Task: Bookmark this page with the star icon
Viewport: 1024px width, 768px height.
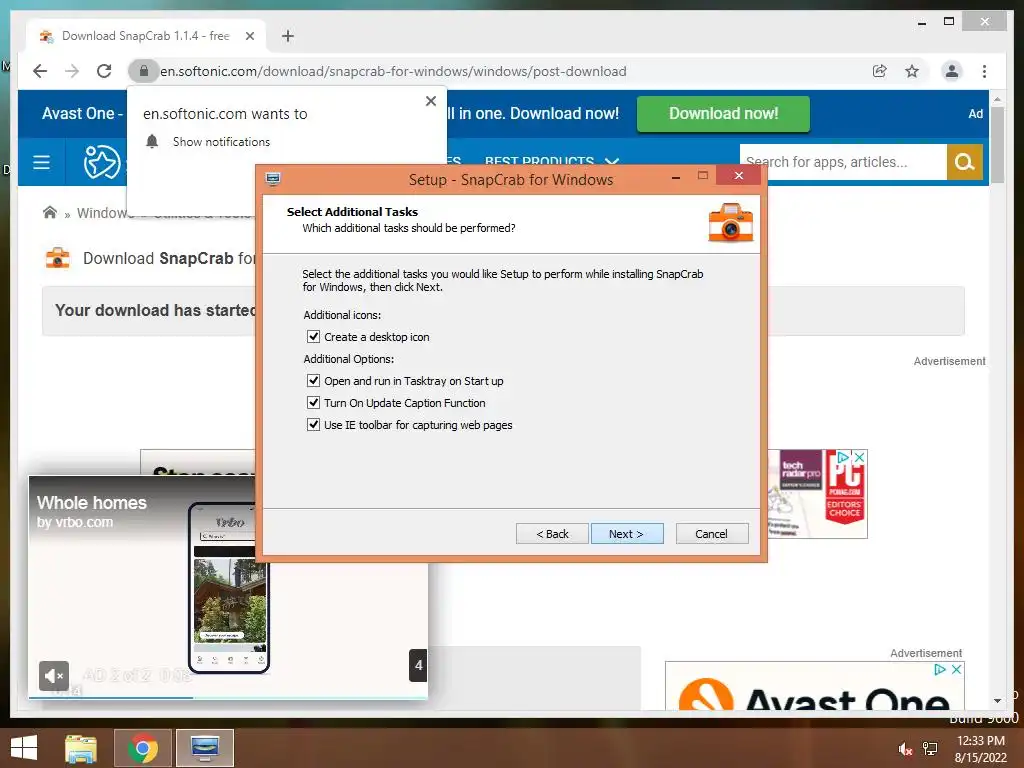Action: pos(912,71)
